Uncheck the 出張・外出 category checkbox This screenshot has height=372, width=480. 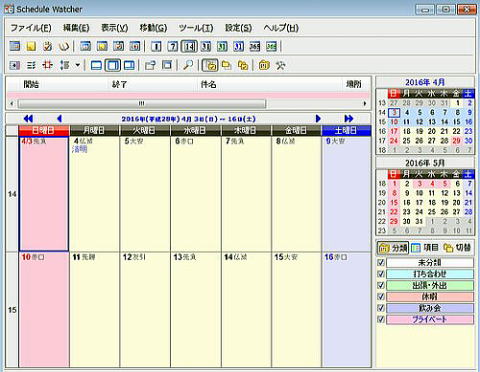[x=381, y=285]
